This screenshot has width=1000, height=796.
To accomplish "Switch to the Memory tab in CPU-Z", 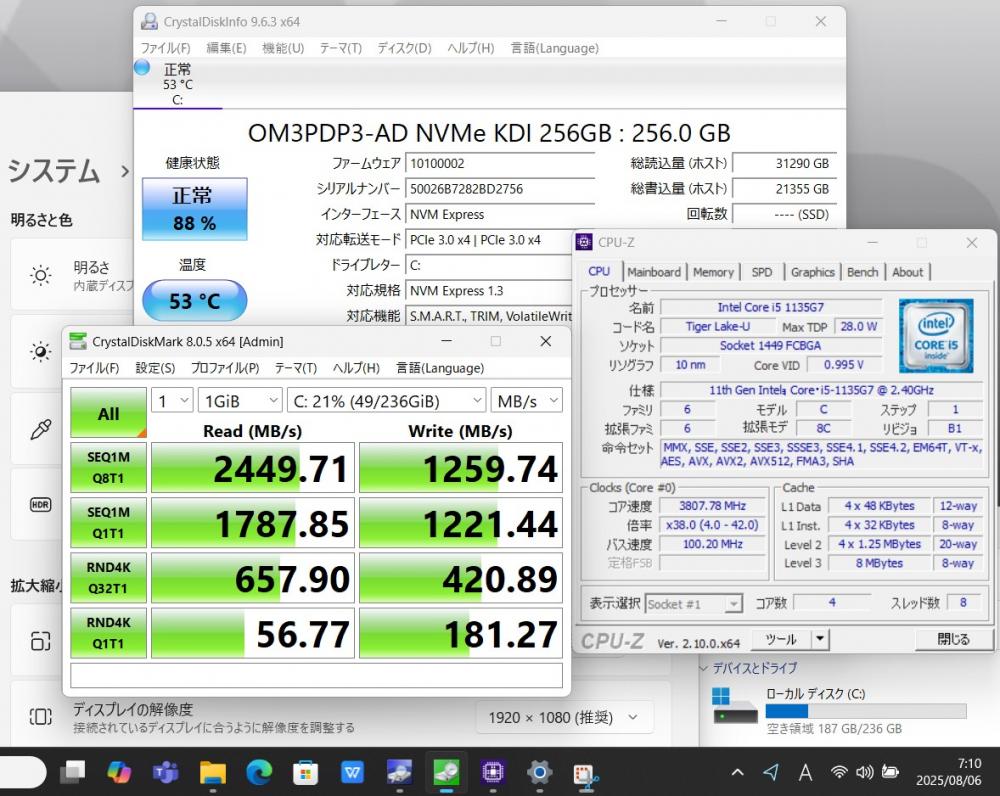I will pos(713,272).
